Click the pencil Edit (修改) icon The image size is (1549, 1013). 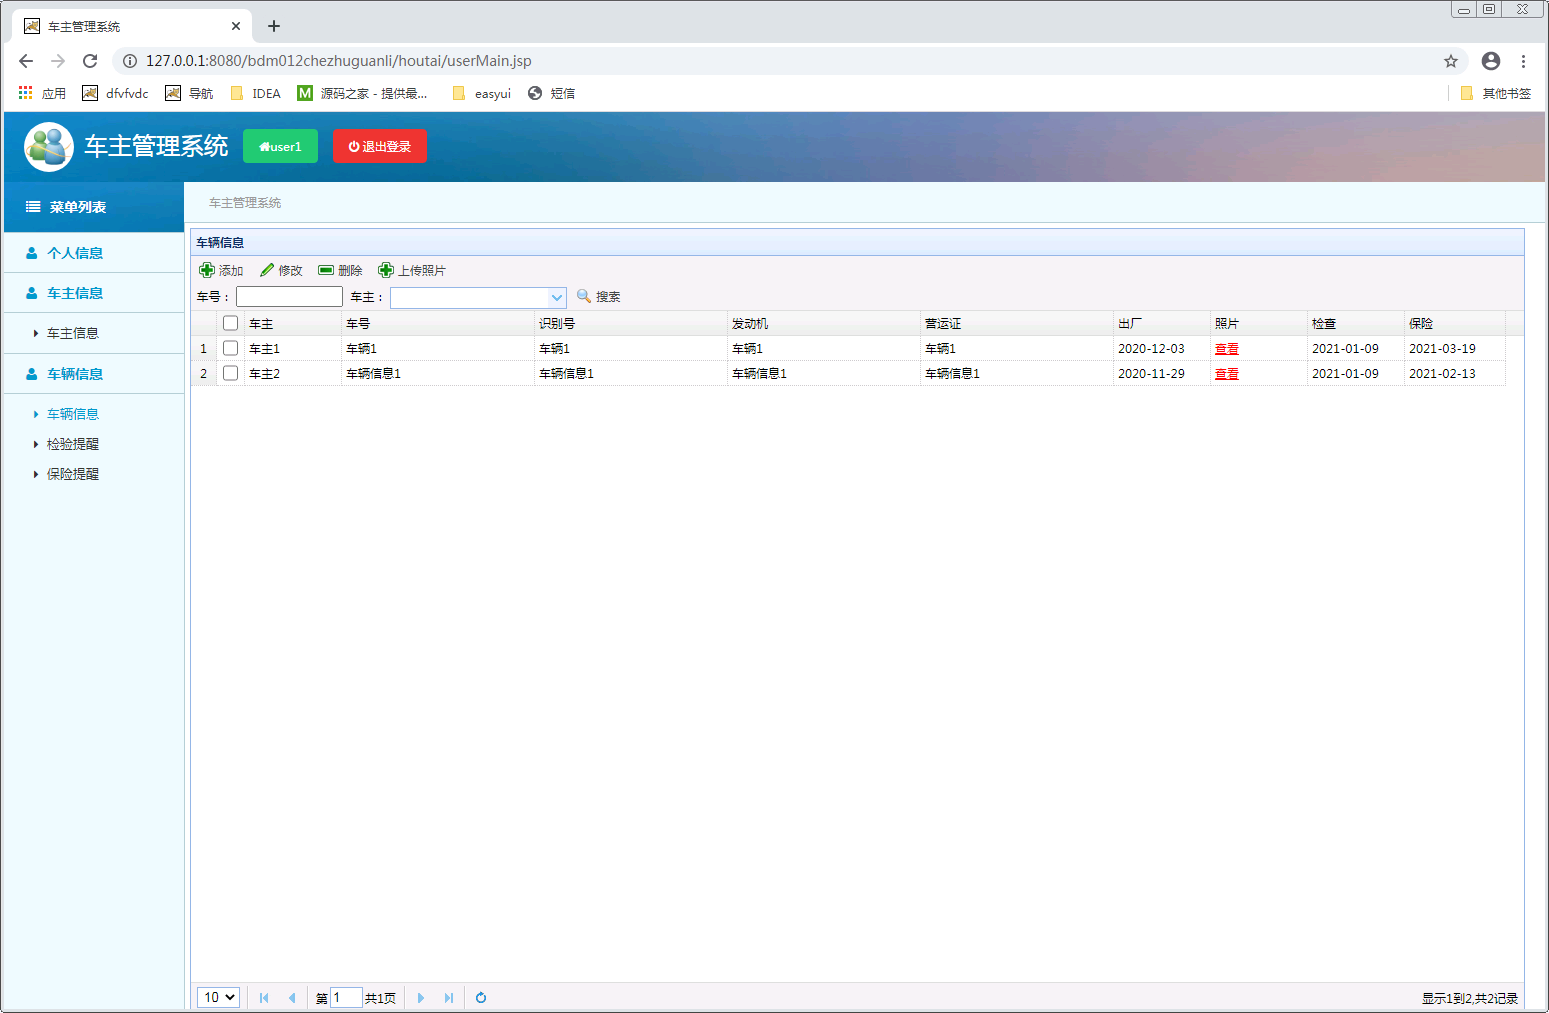267,270
